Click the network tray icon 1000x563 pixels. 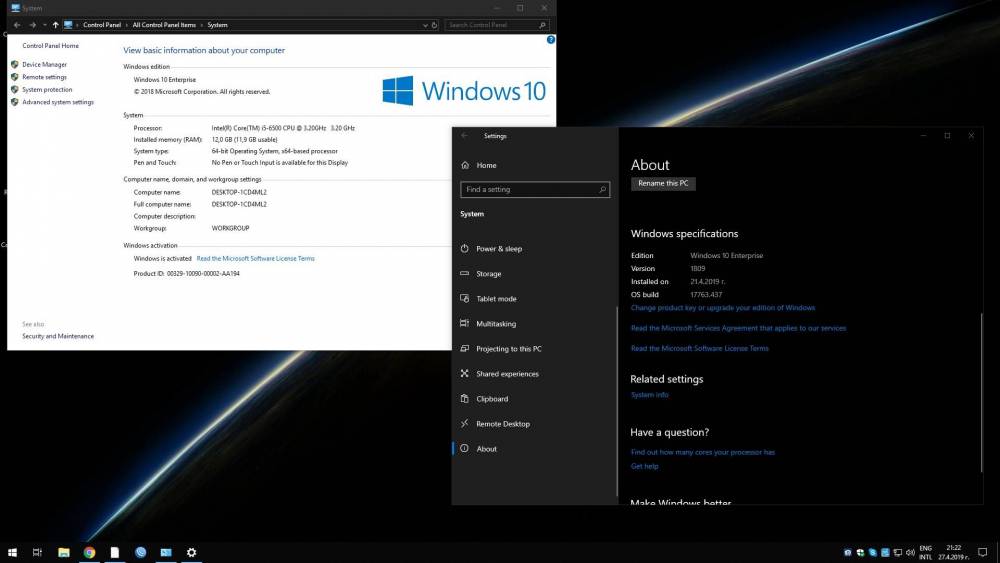click(898, 553)
